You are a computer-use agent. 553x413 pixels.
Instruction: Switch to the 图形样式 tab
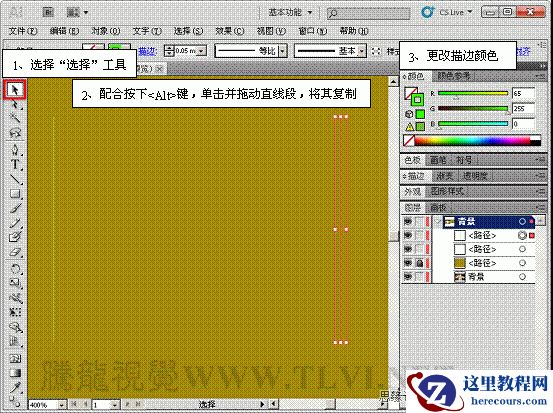point(446,192)
